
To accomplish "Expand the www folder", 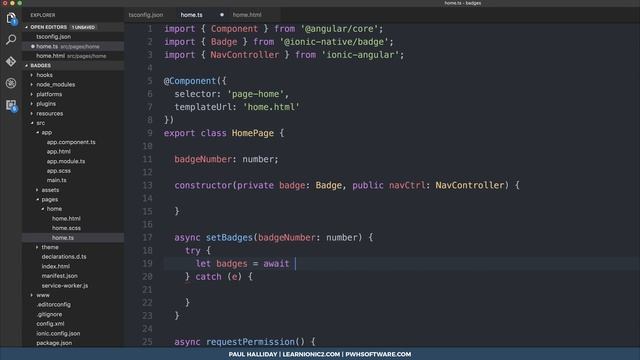I will 42,295.
